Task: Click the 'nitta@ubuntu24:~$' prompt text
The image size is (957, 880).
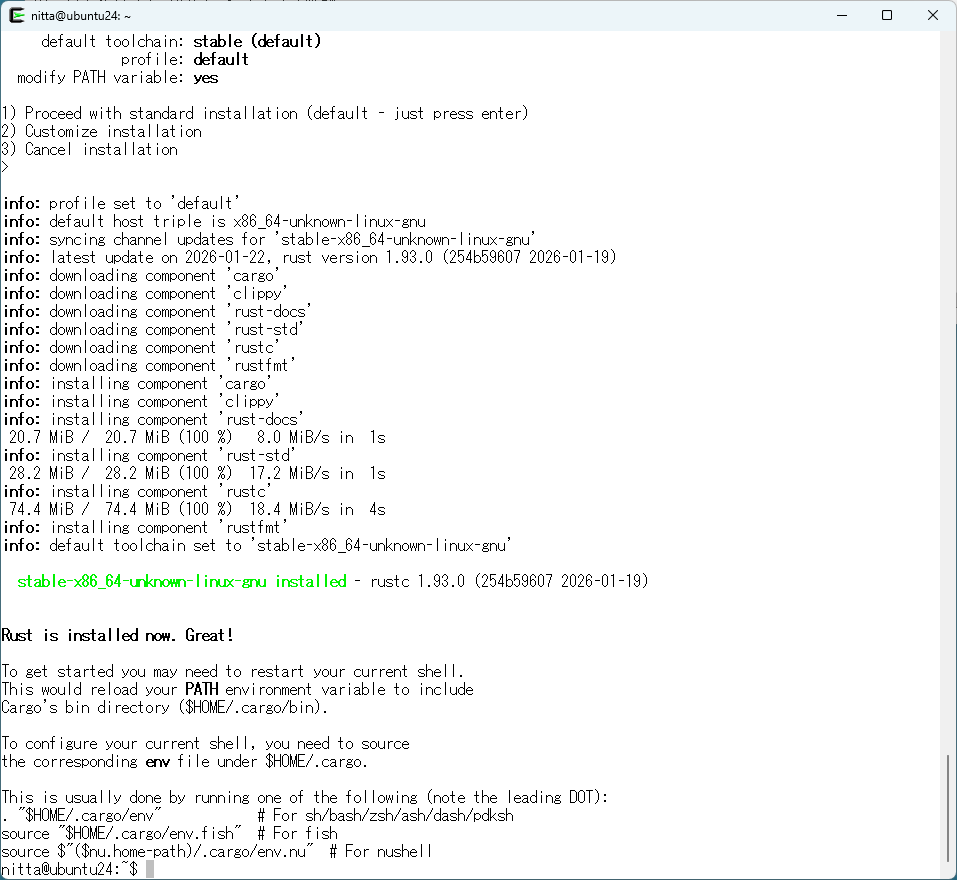Action: click(x=70, y=870)
